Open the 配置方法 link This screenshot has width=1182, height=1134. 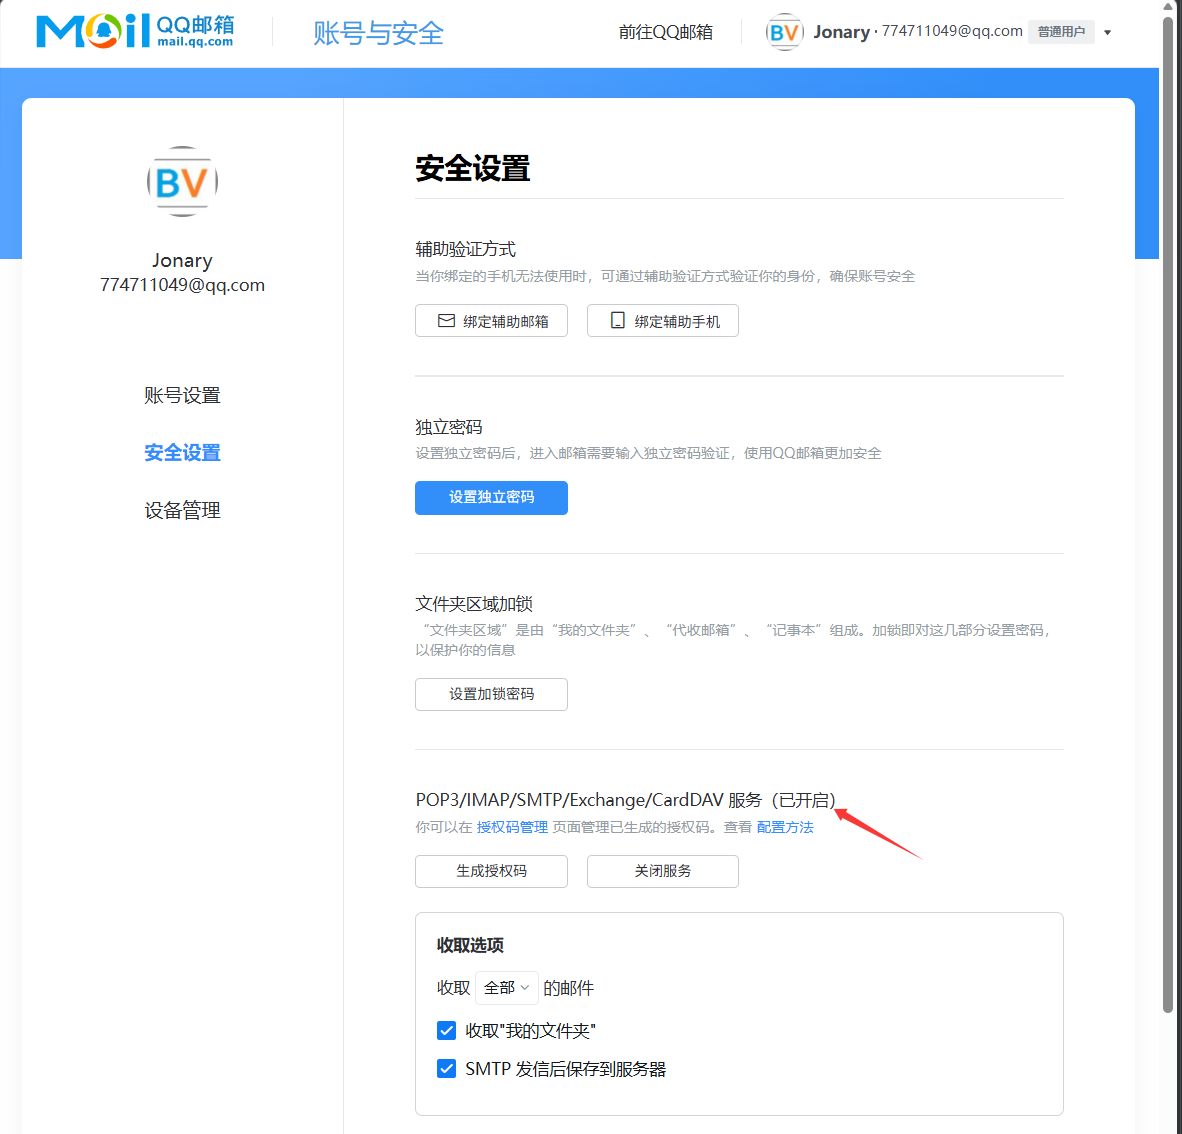click(785, 827)
